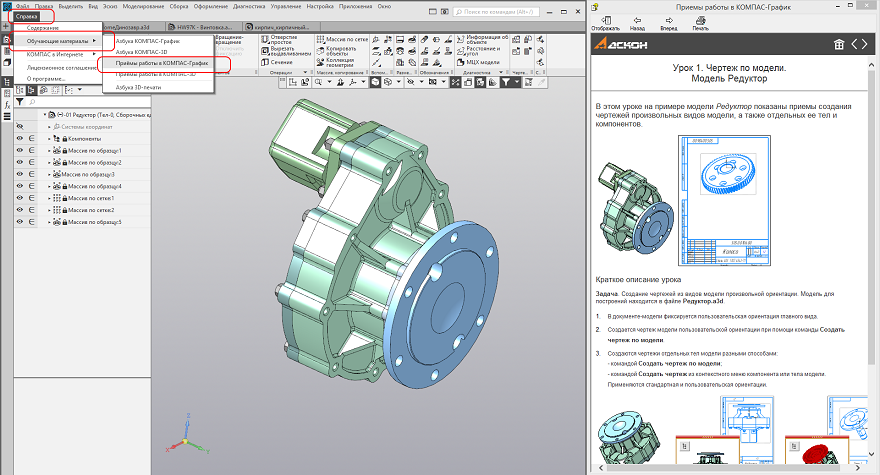The width and height of the screenshot is (880, 475).
Task: Go to previous lesson with left chevron
Action: point(855,45)
